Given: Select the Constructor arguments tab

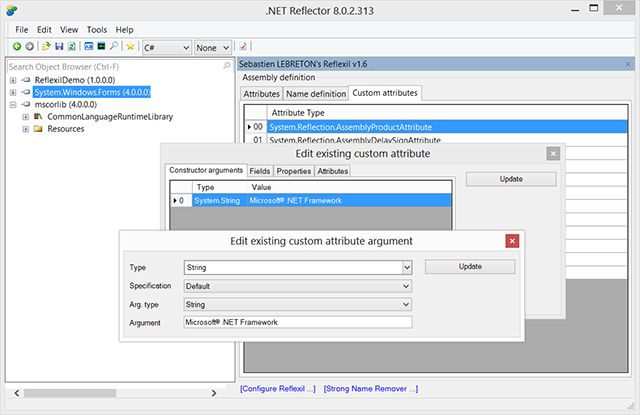Looking at the screenshot, I should 206,170.
